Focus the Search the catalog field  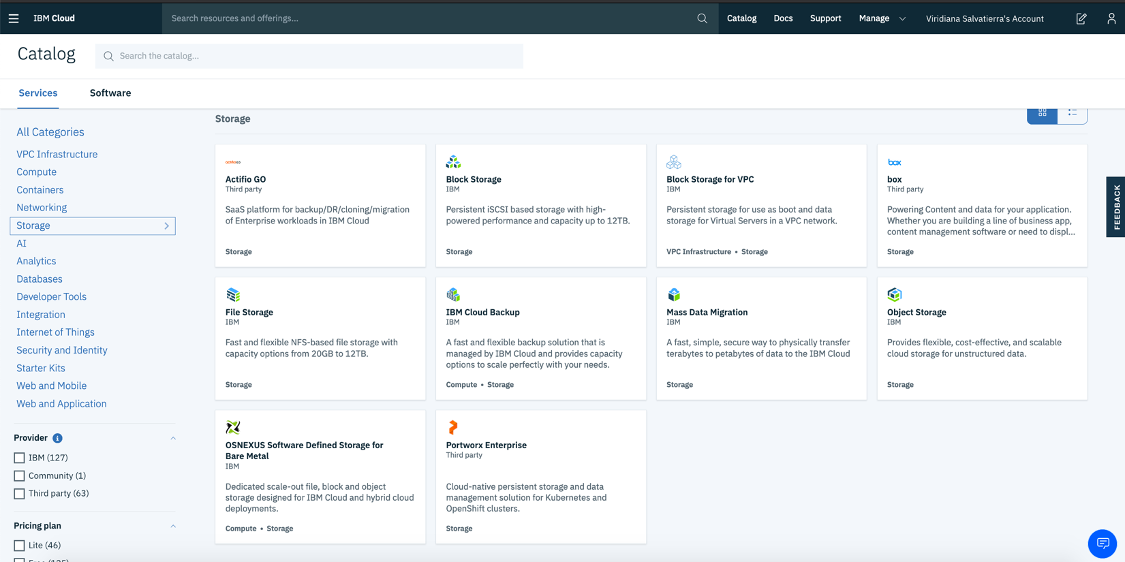309,56
